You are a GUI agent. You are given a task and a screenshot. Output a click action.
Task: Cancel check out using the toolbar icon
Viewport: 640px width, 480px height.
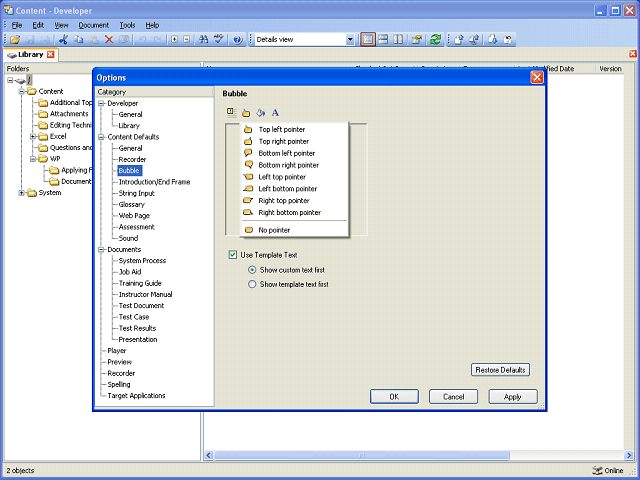pyautogui.click(x=508, y=39)
